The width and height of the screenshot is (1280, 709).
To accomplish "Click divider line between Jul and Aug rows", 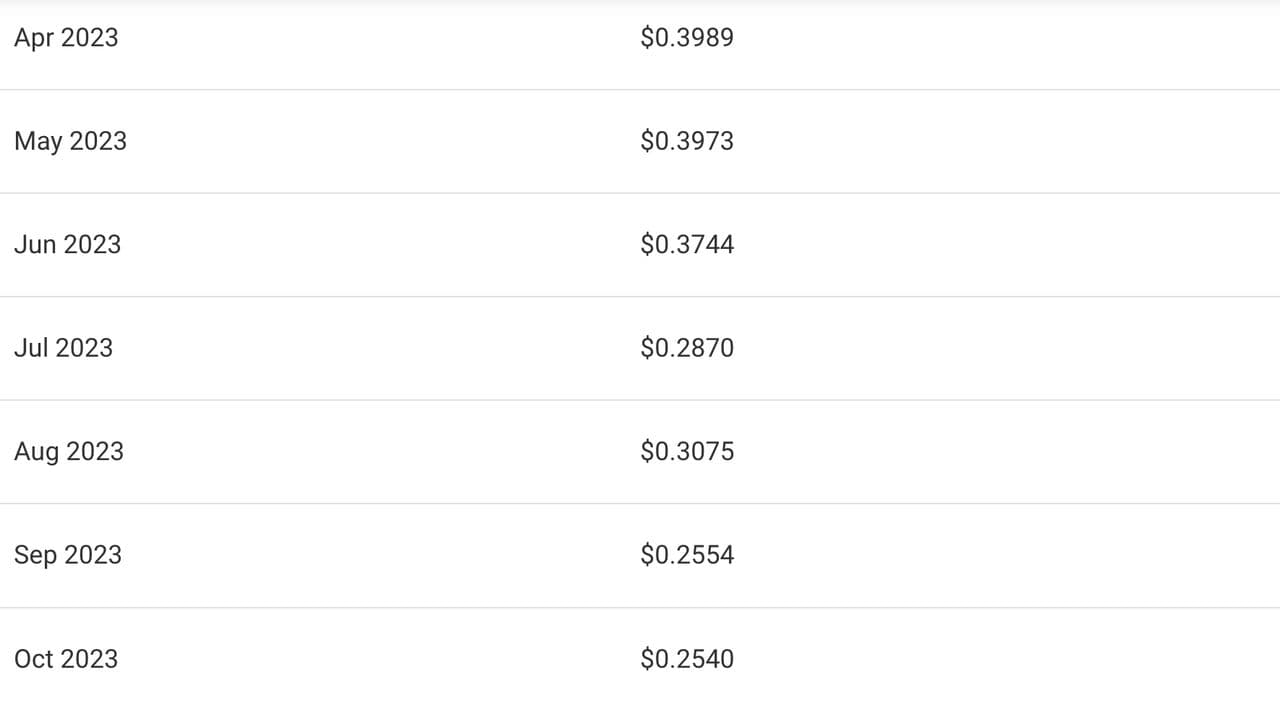I will pyautogui.click(x=640, y=400).
